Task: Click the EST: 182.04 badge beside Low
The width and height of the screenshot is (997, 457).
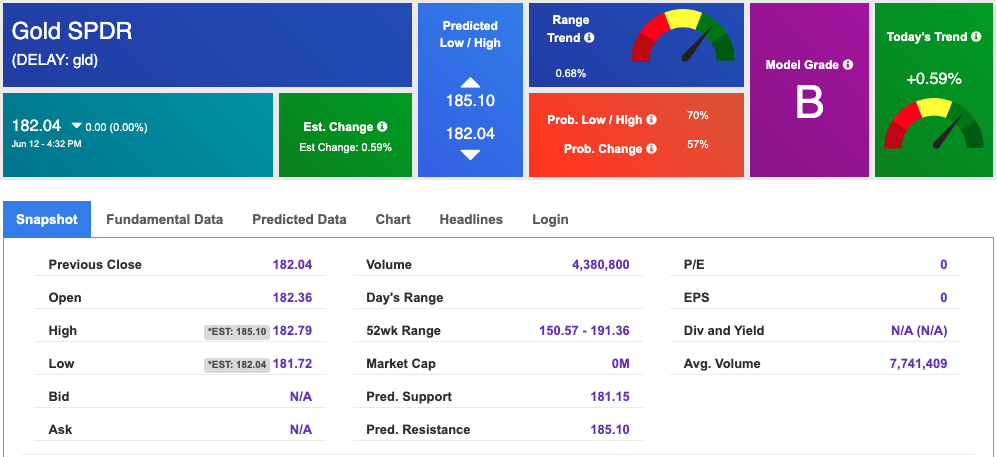Action: pos(237,364)
